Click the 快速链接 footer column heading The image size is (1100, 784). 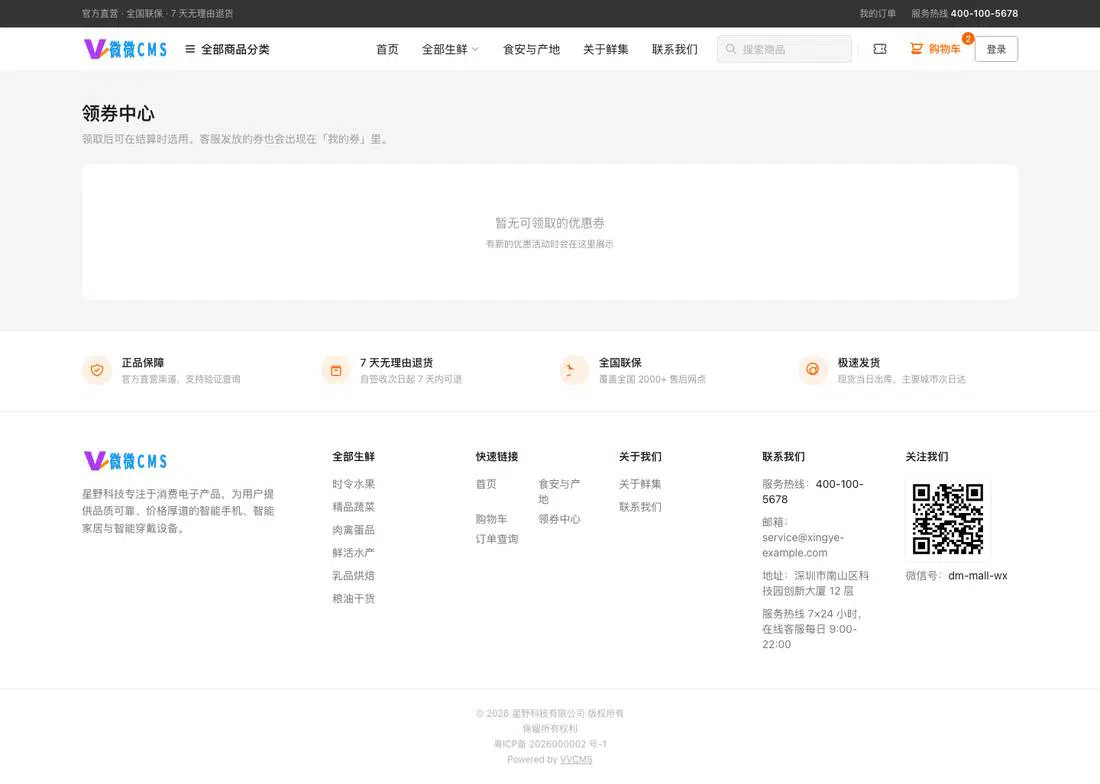[497, 457]
